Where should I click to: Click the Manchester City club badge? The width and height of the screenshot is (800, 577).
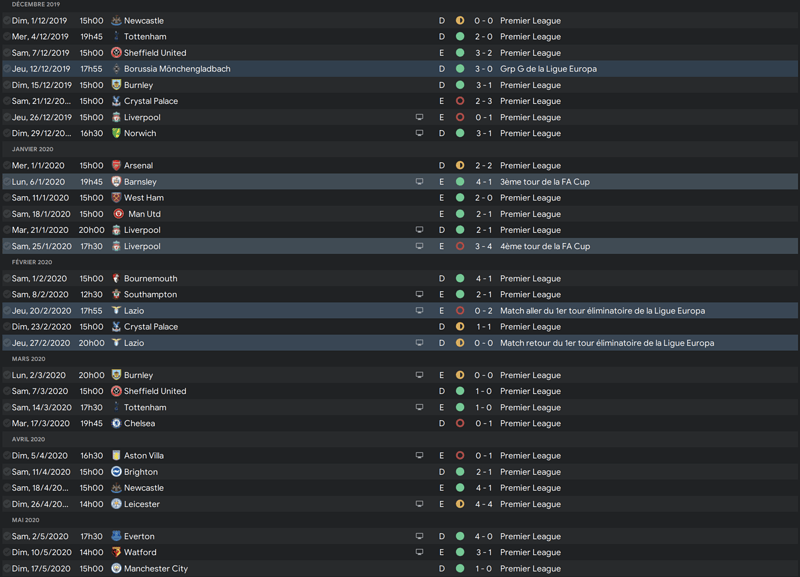pyautogui.click(x=116, y=569)
